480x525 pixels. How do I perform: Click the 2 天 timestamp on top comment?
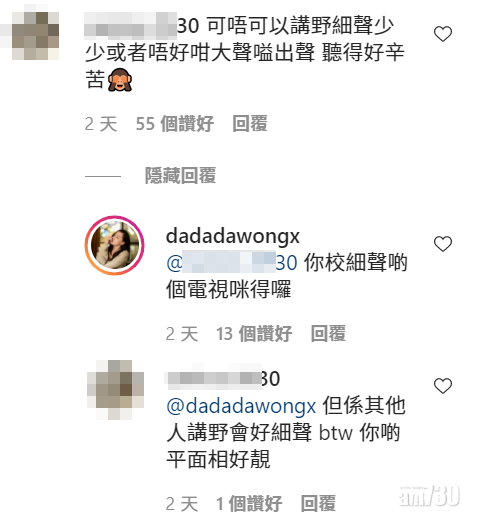[101, 124]
